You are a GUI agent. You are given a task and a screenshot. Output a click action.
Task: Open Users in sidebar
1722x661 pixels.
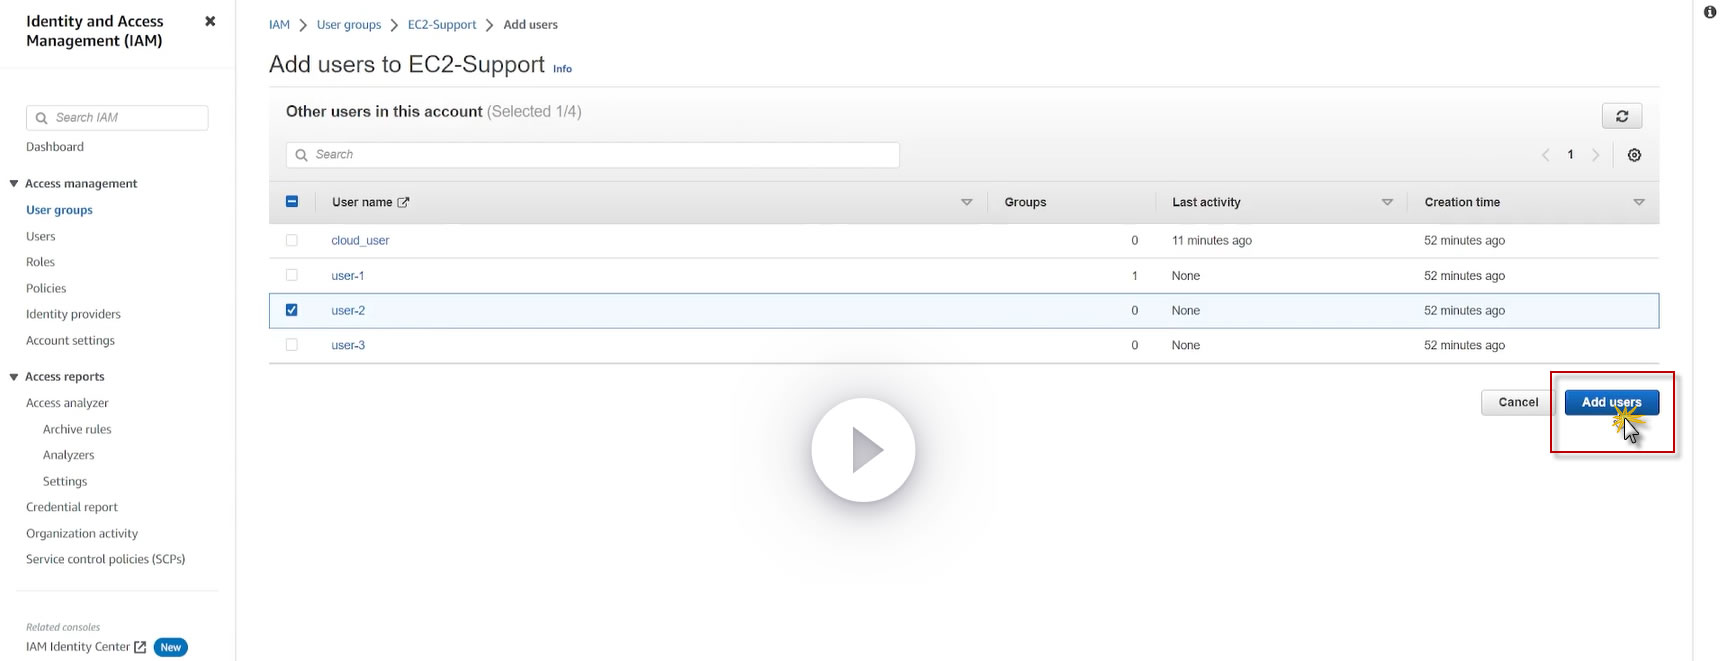(x=41, y=237)
